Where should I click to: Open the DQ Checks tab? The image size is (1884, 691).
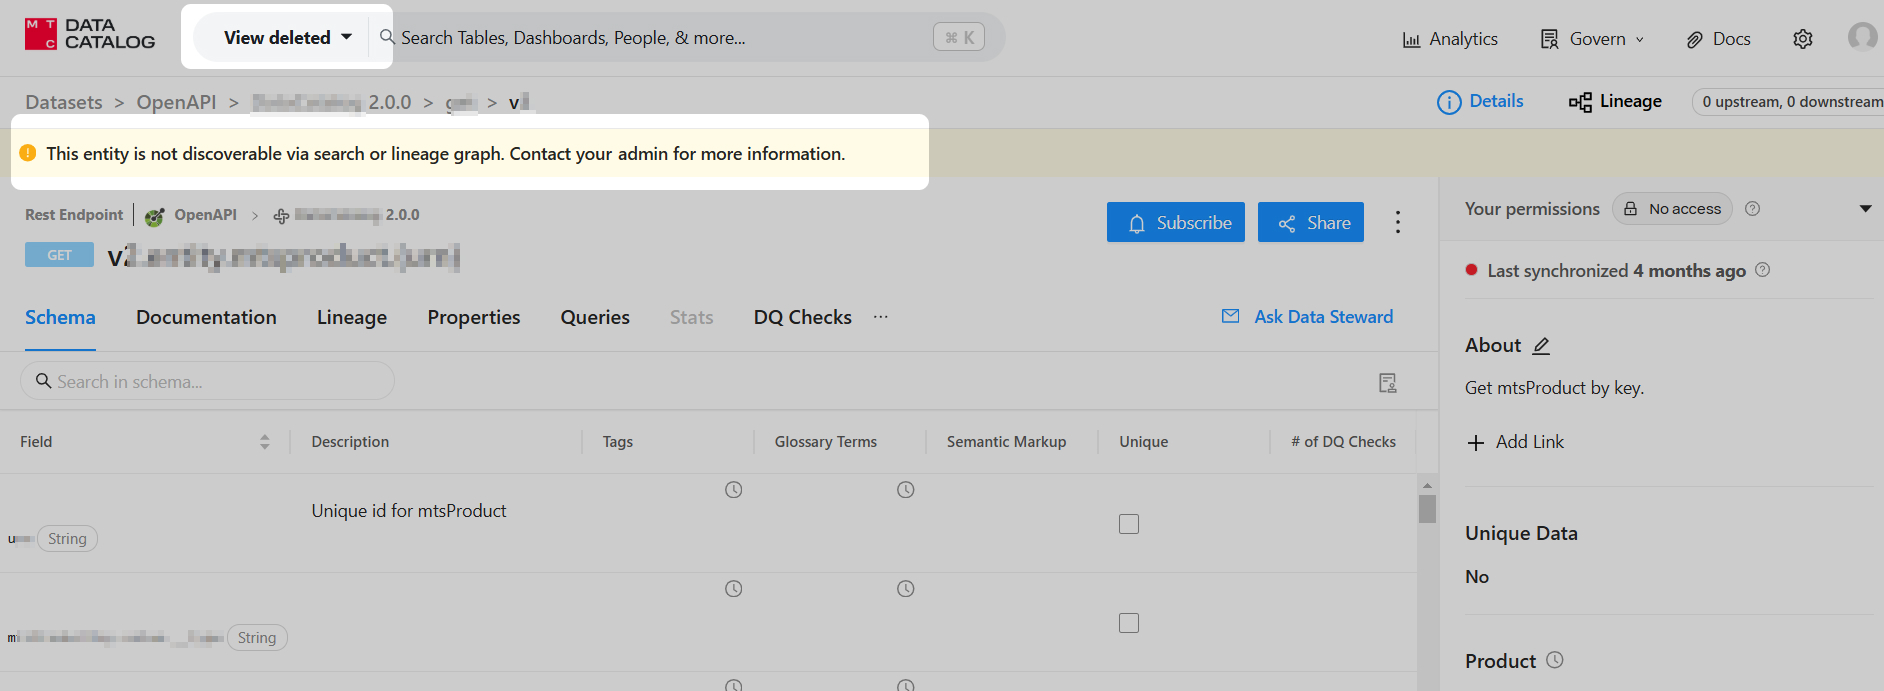(x=802, y=318)
